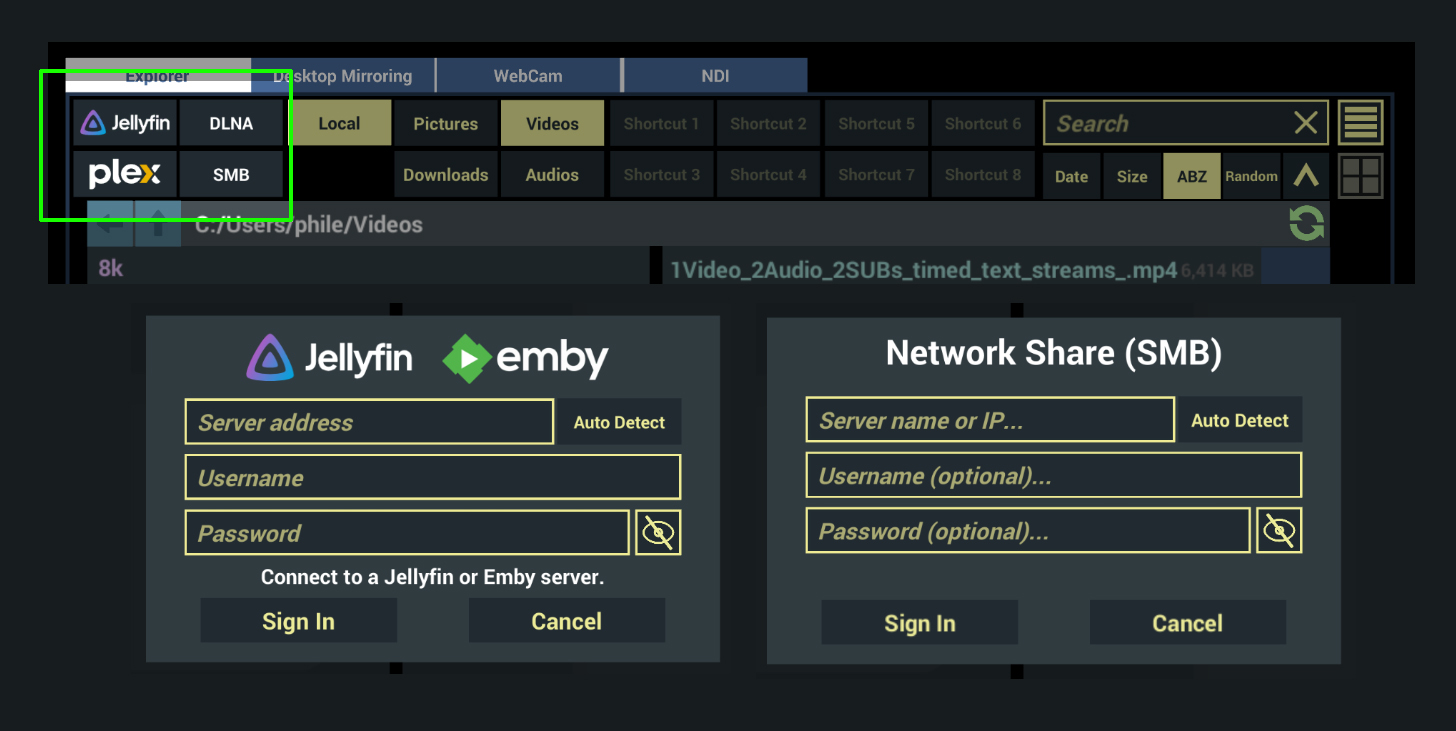
Task: Click the Jellyfin logo in dialog
Action: (329, 358)
